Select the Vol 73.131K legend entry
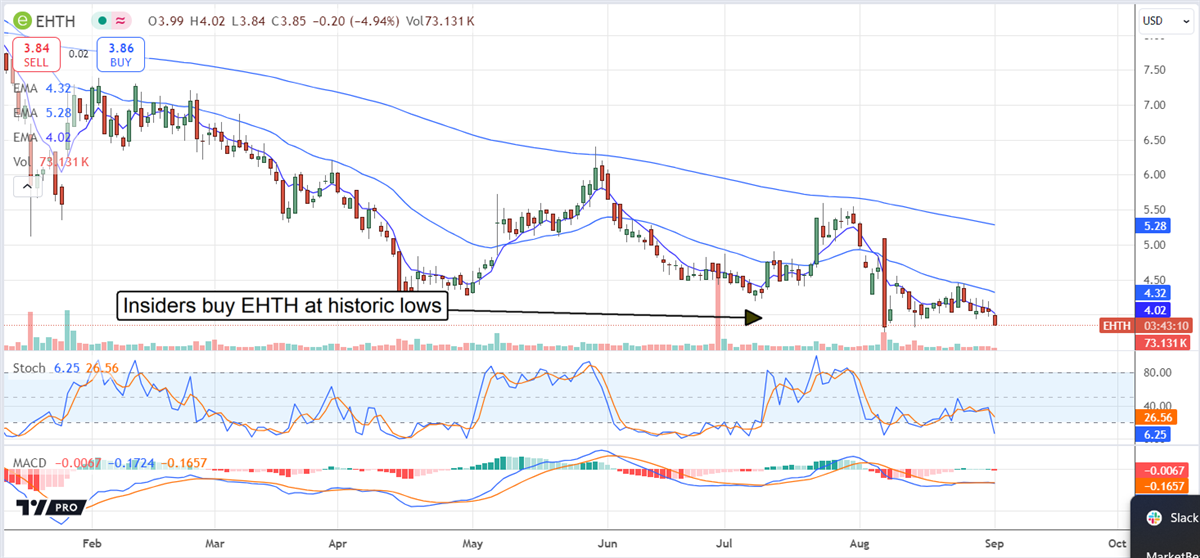 [x=51, y=162]
